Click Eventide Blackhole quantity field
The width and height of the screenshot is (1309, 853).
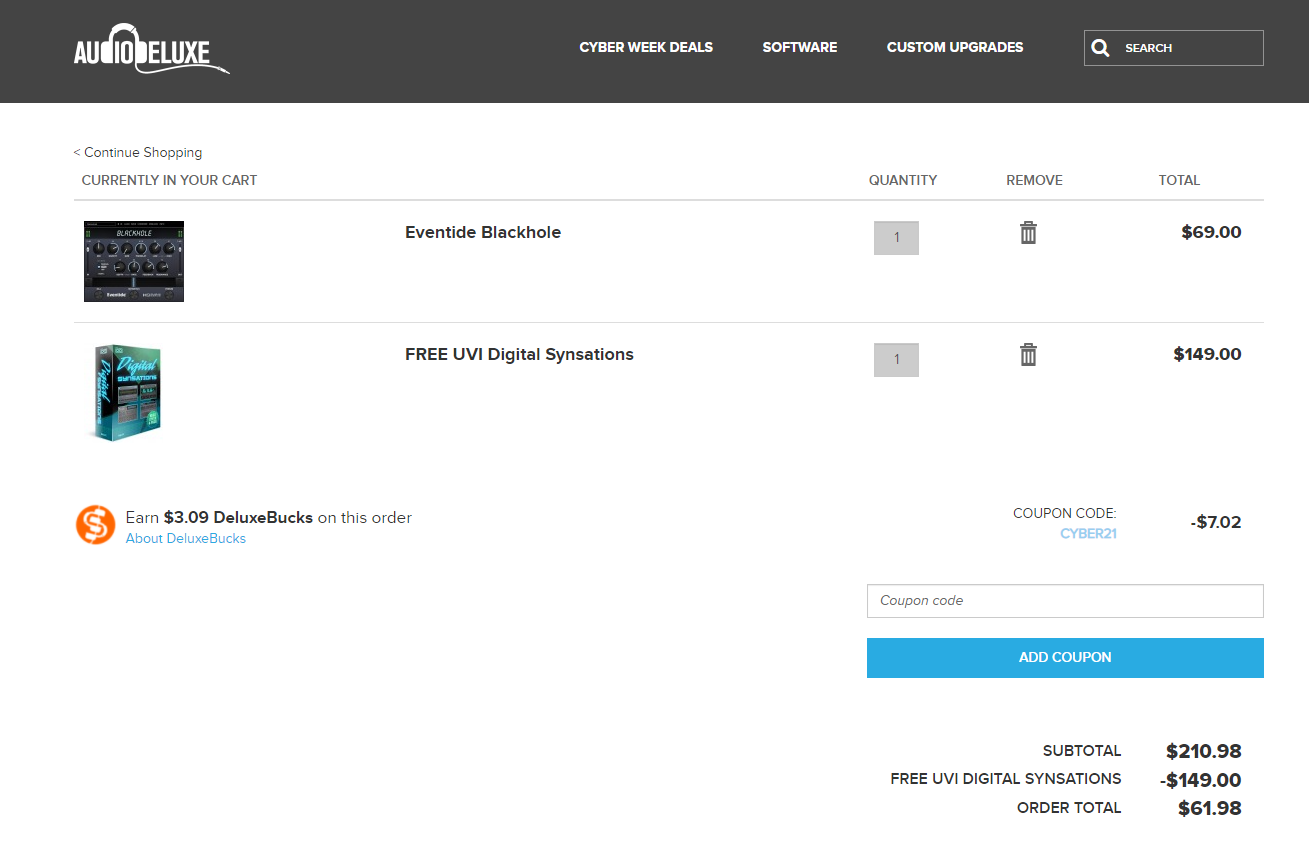point(896,238)
